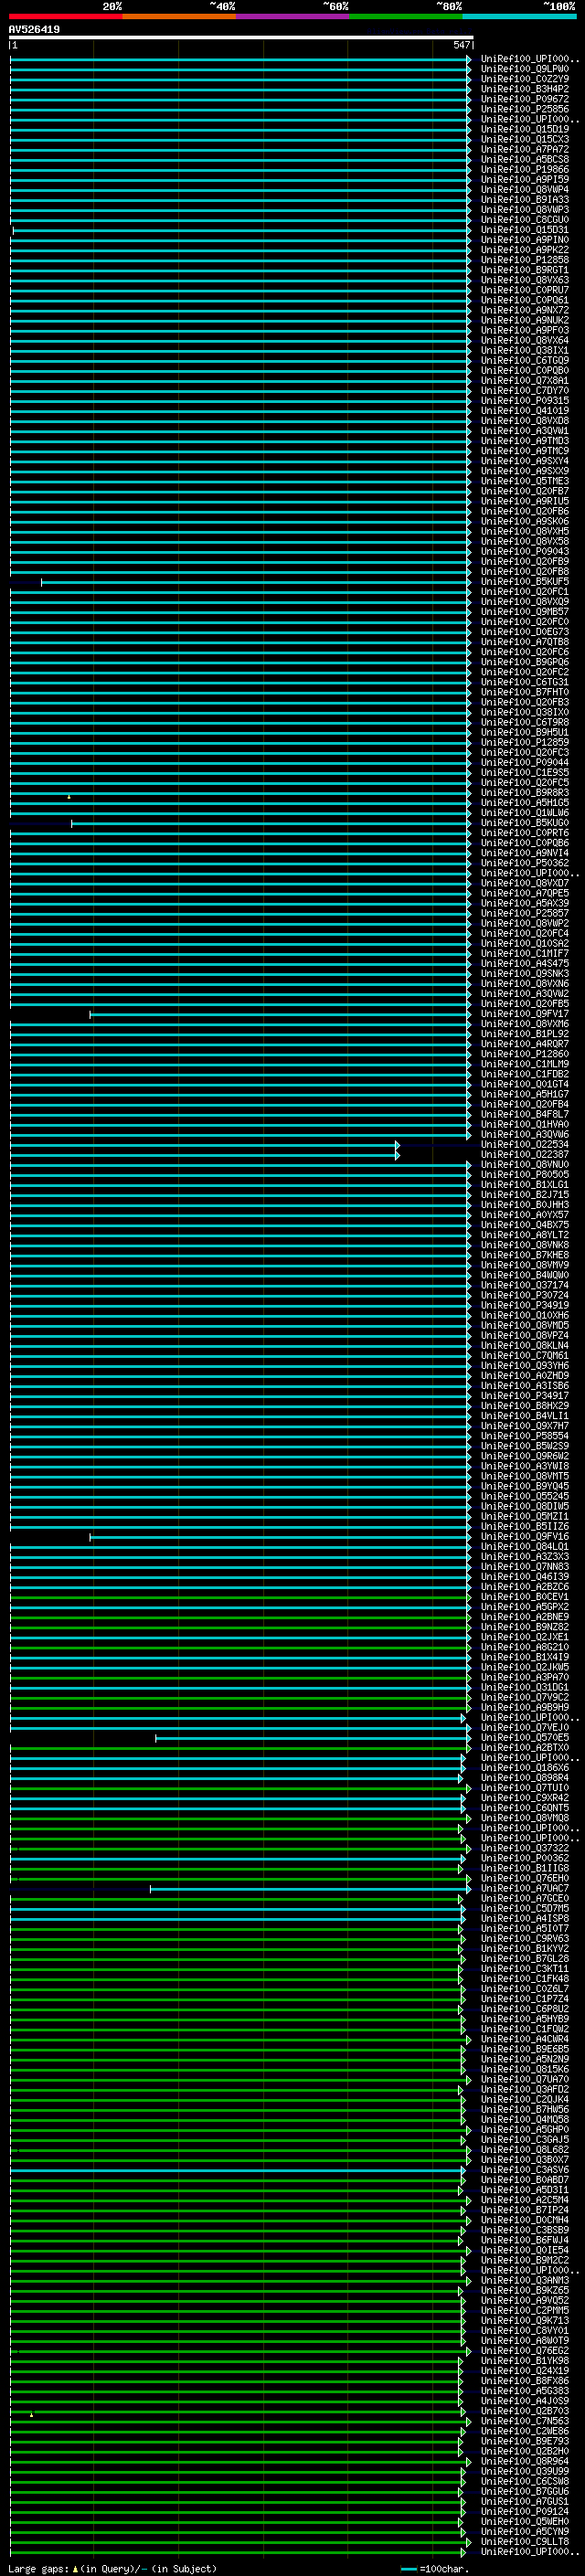This screenshot has height=2576, width=585.
Task: Click label UniRef100_P34919
Action: click(524, 1305)
